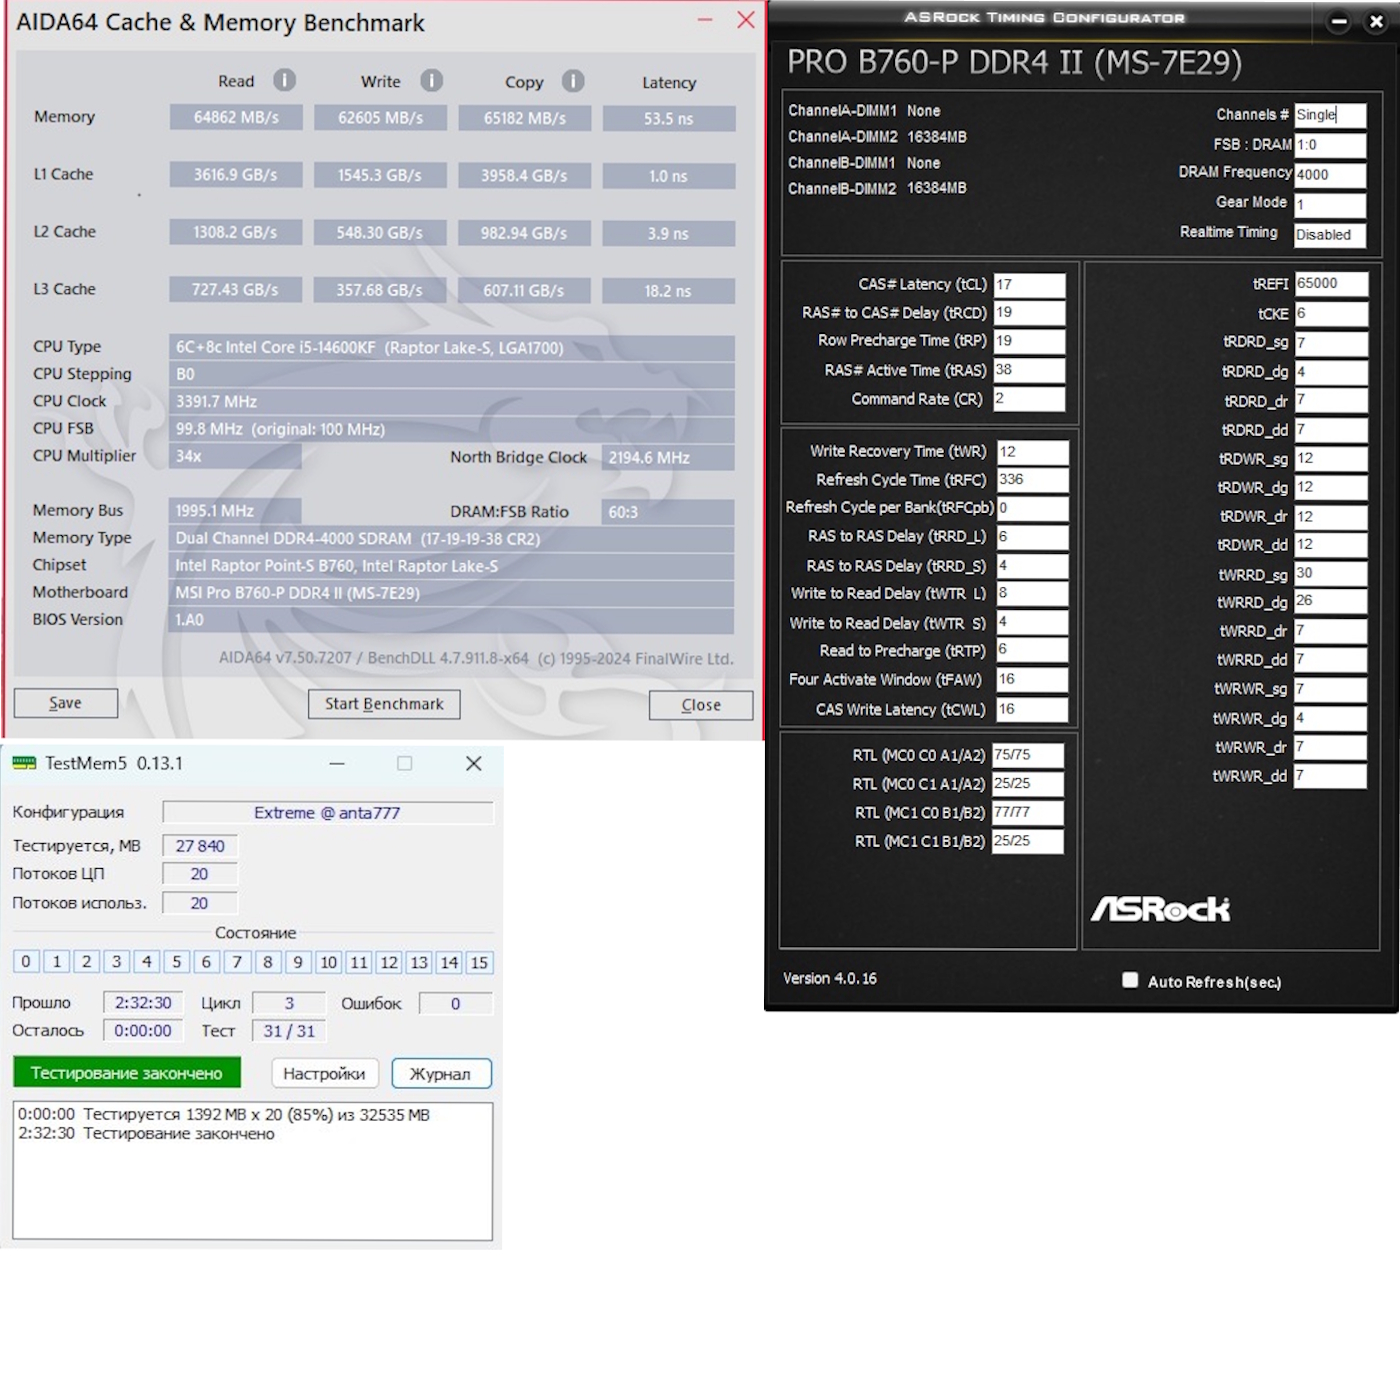This screenshot has width=1400, height=1400.
Task: Click the Channels # field showing Single
Action: click(1330, 115)
